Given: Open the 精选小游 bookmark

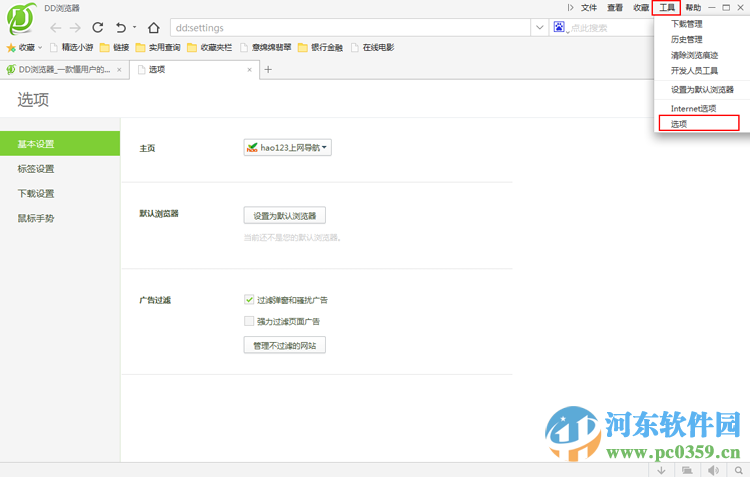Looking at the screenshot, I should [72, 47].
